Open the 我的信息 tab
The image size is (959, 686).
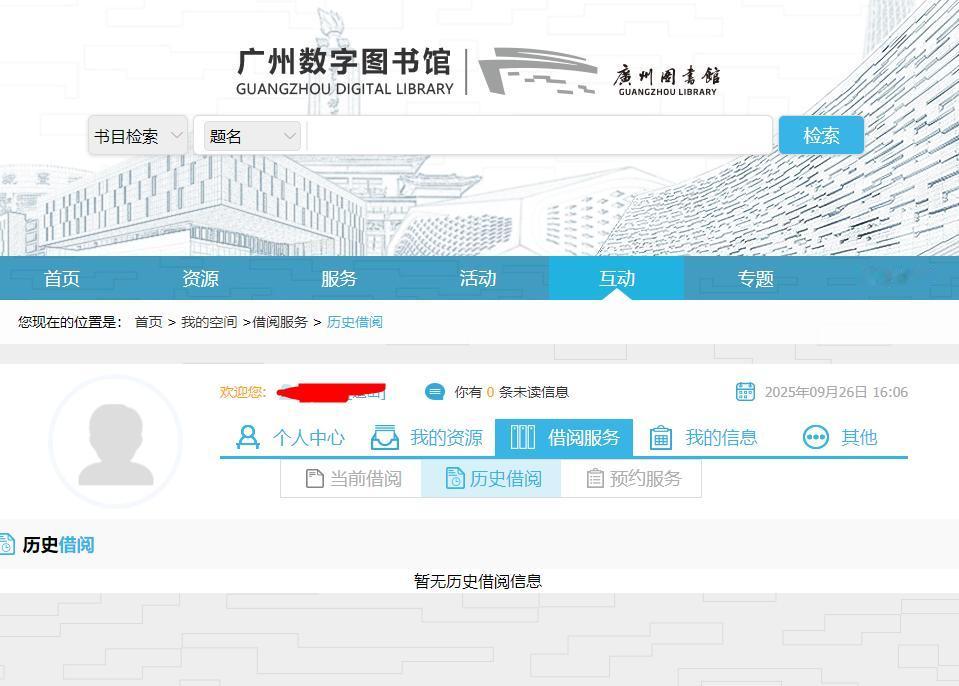pyautogui.click(x=703, y=438)
